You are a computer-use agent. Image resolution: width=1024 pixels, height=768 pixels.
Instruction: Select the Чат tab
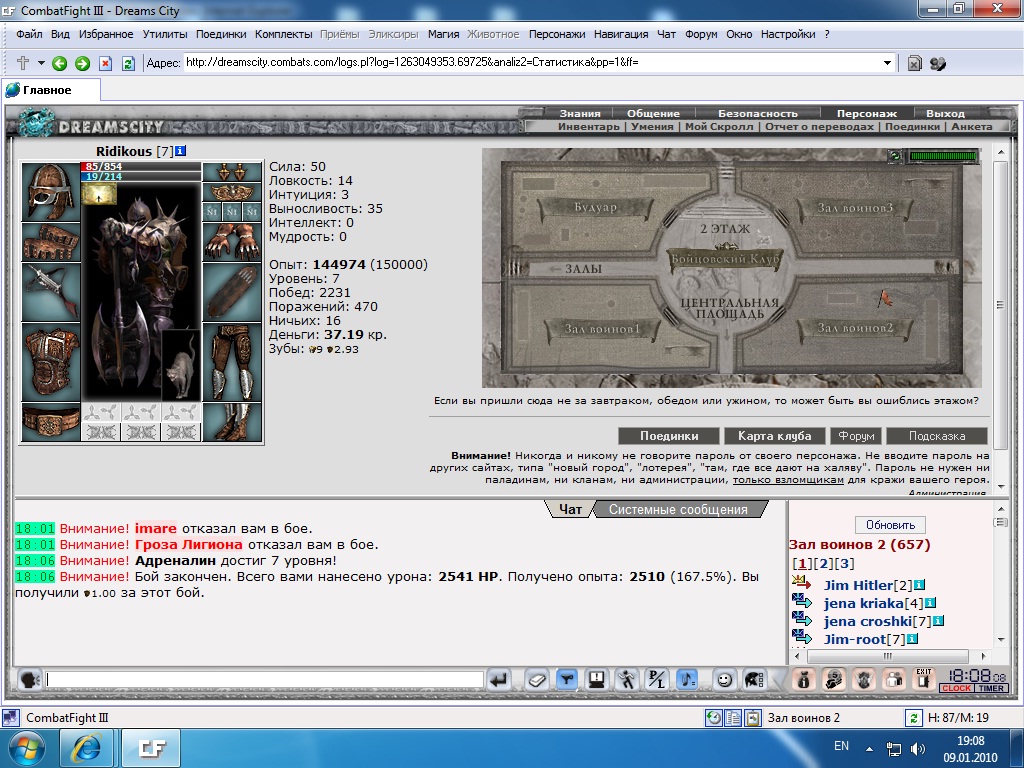pos(569,509)
